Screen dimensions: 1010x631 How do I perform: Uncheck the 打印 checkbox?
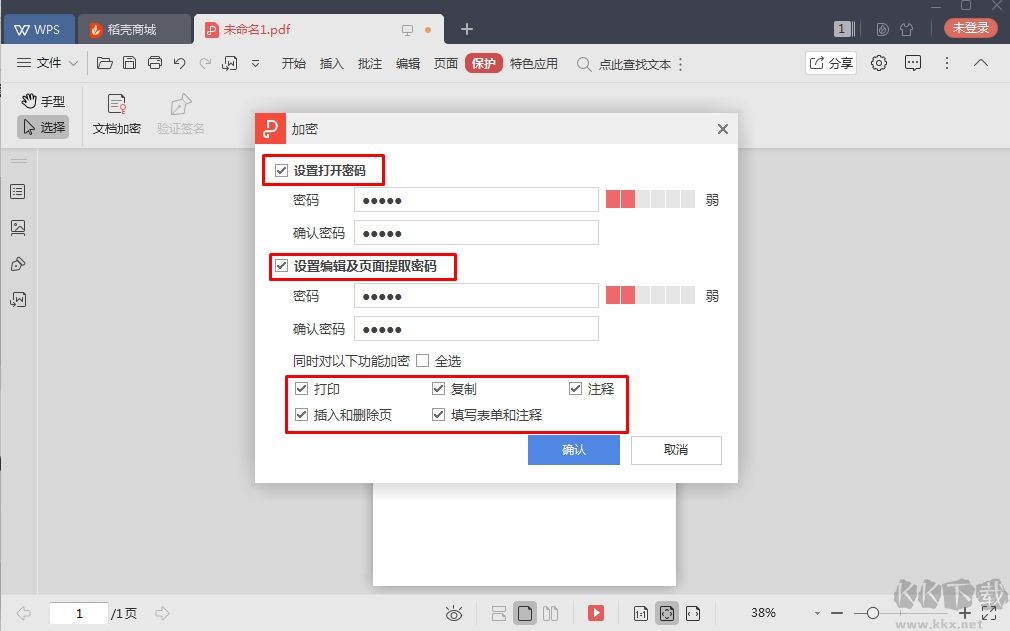coord(301,388)
